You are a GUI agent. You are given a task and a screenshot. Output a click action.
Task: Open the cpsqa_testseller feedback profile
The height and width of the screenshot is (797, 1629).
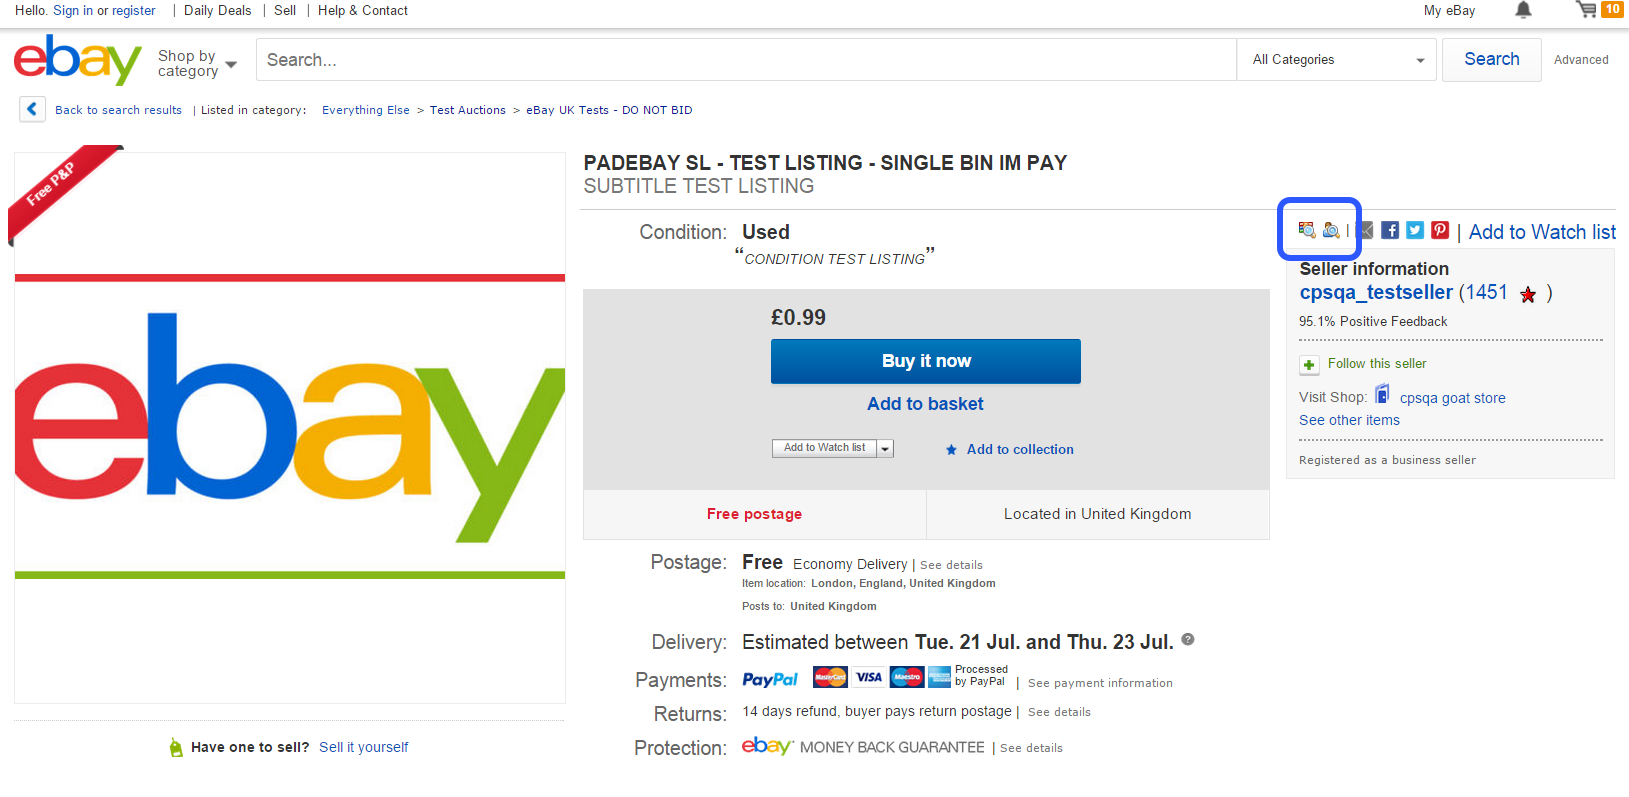coord(1375,292)
